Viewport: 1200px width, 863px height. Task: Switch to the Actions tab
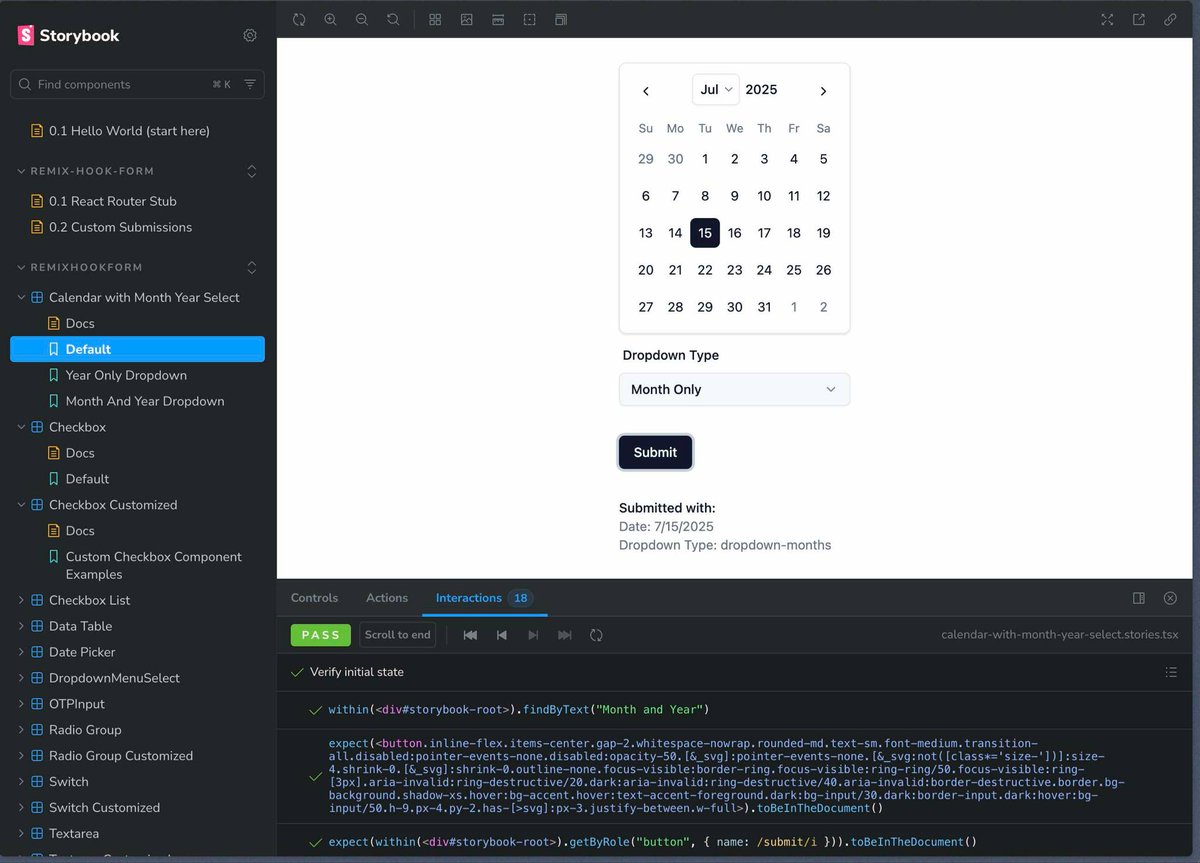387,598
